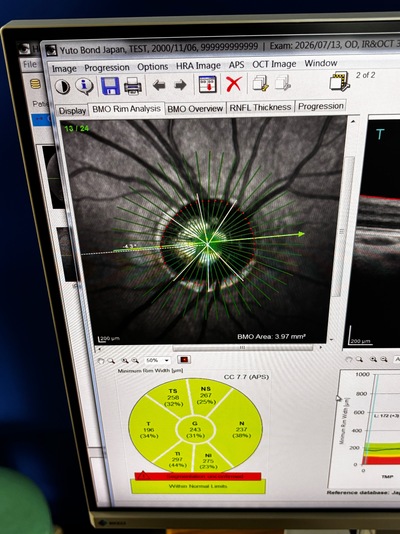Click the NI 275 sector of chart

[x=208, y=460]
